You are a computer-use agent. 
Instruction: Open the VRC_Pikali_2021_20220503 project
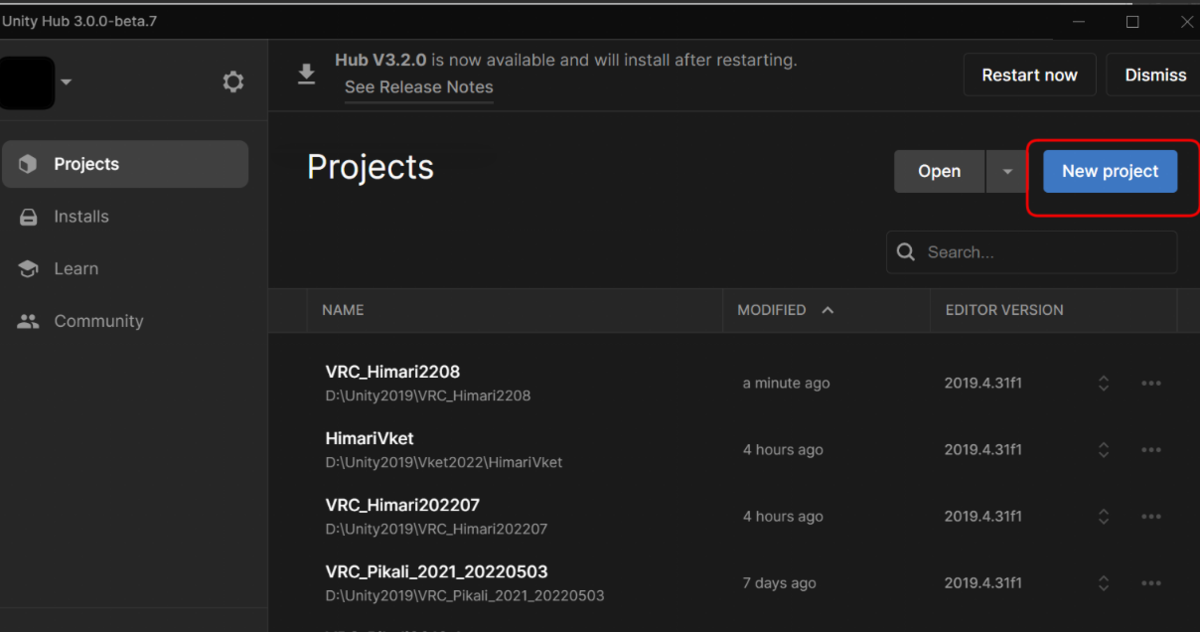click(x=436, y=572)
